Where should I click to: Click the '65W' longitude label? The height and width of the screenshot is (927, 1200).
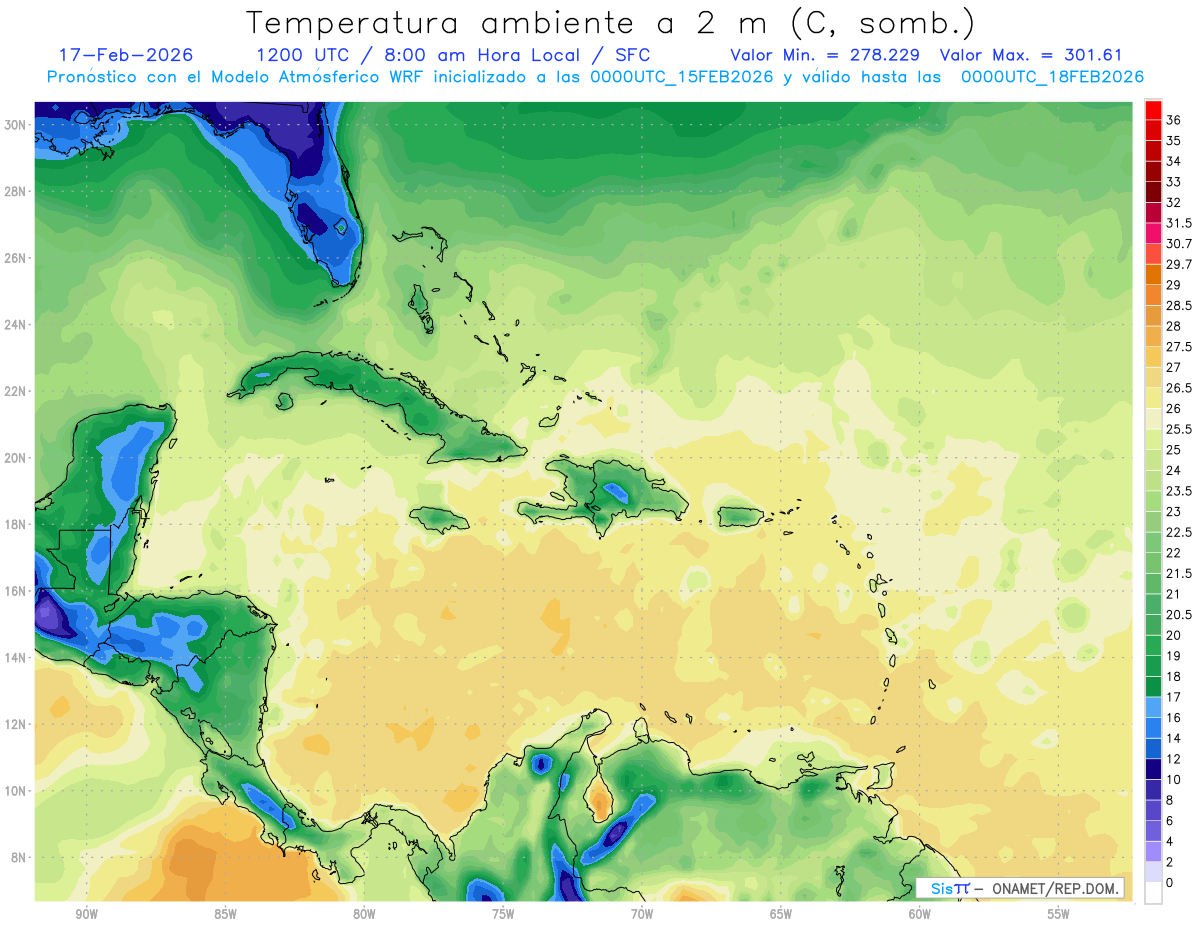pyautogui.click(x=781, y=914)
